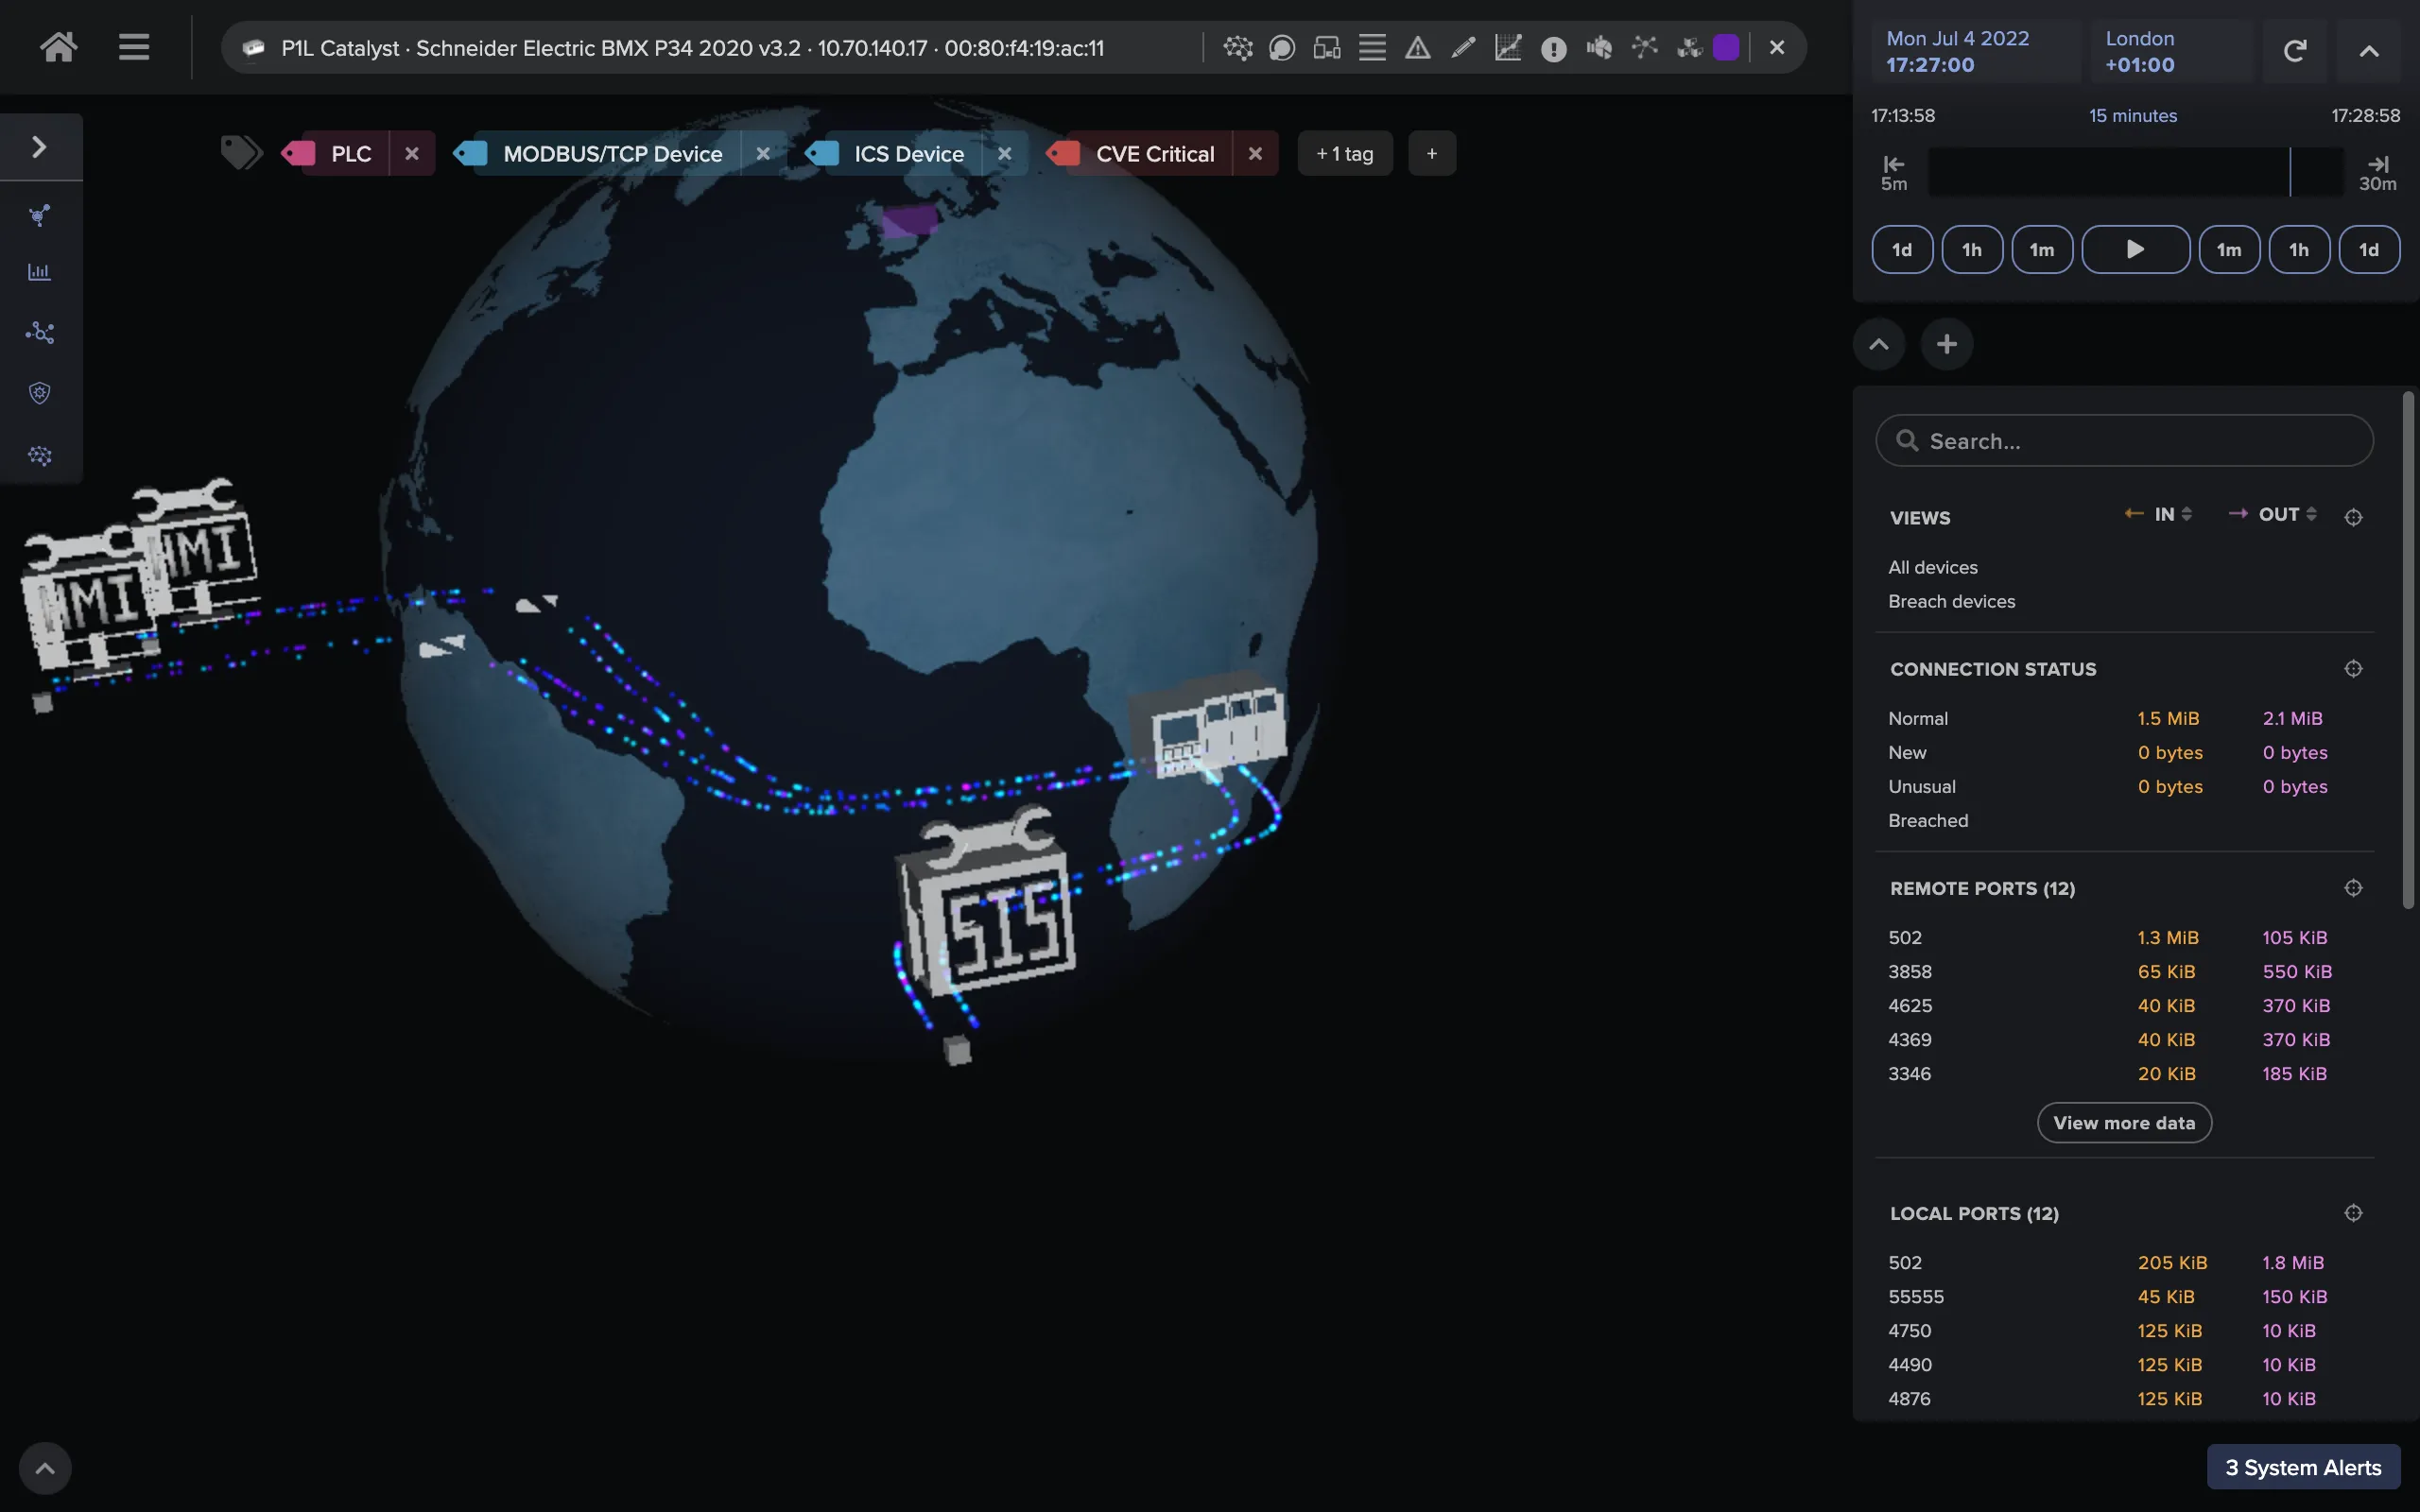Click the pencil edit icon

point(1462,48)
